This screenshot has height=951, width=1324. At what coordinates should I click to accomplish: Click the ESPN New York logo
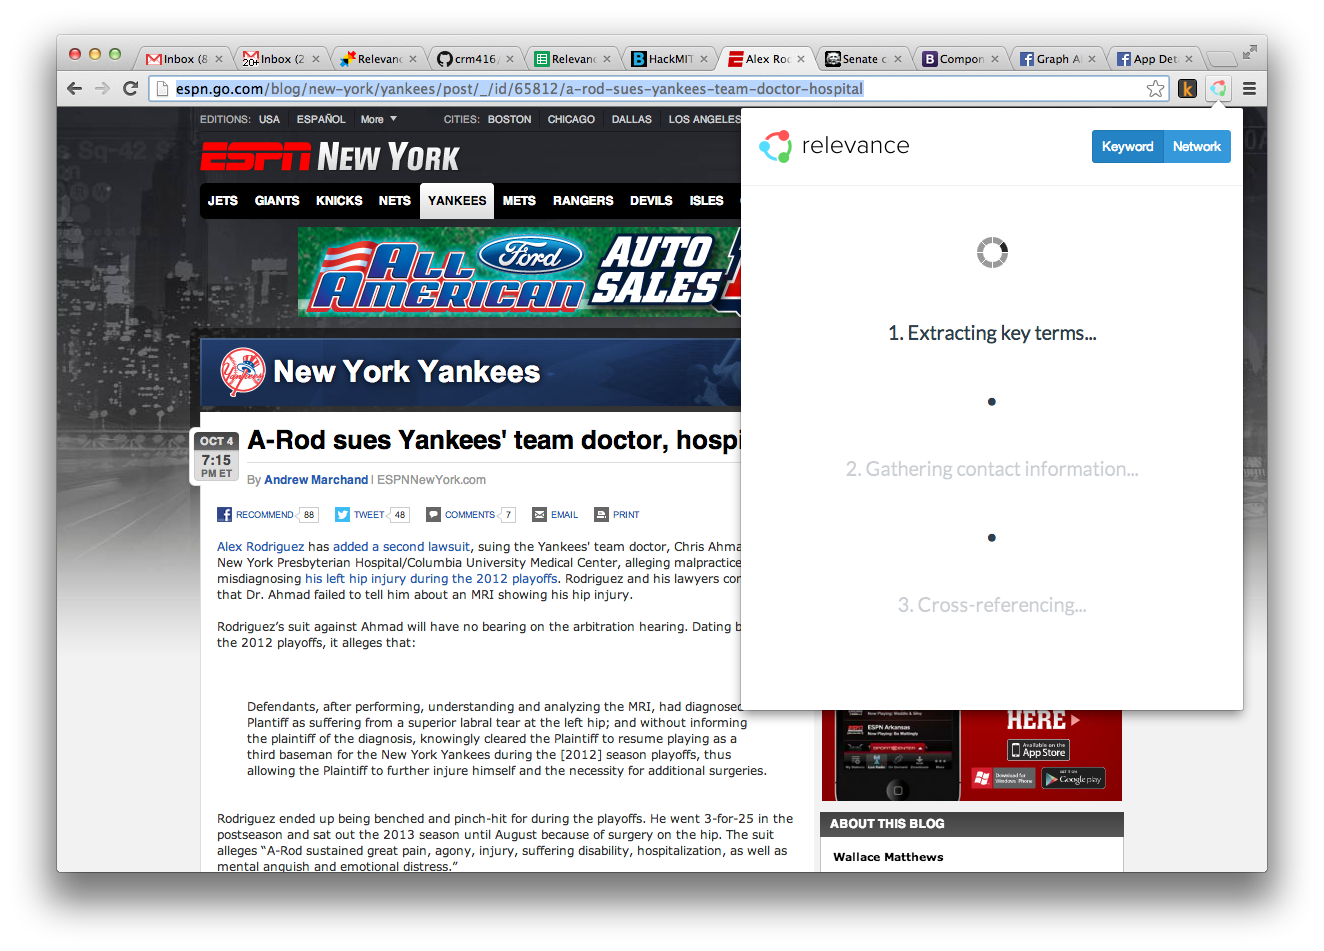pos(330,157)
